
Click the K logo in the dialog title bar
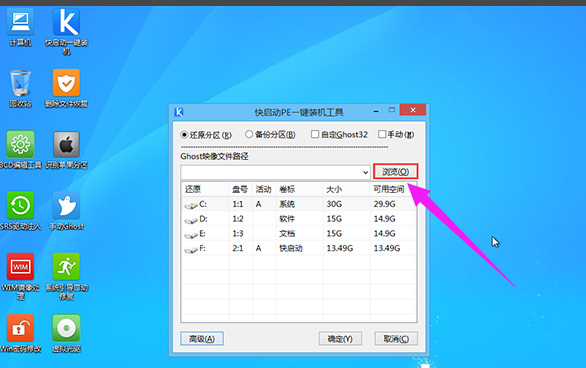tap(179, 112)
